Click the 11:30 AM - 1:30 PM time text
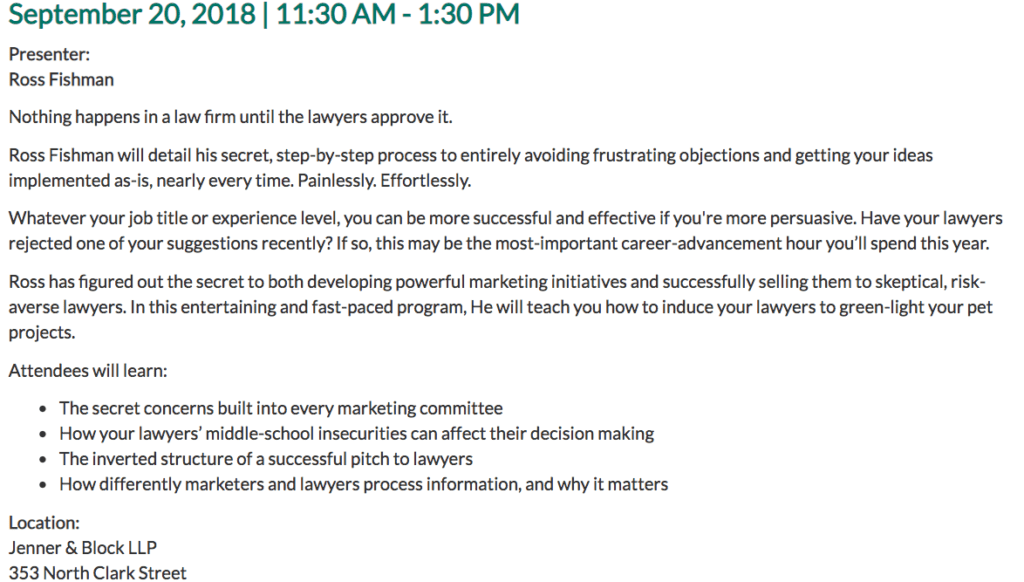This screenshot has width=1024, height=582. (x=398, y=14)
